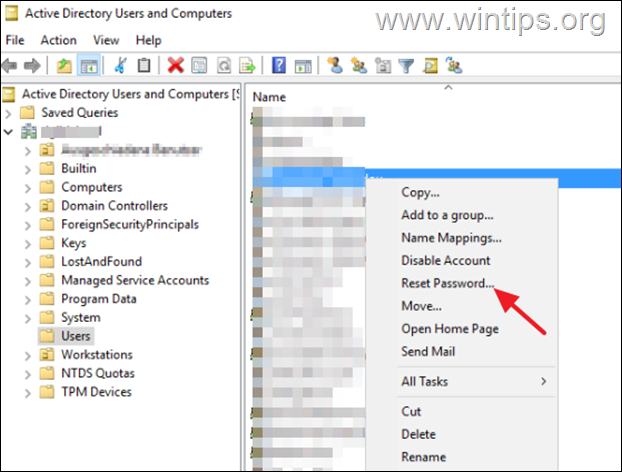Open the File menu
This screenshot has height=472, width=622.
point(15,40)
